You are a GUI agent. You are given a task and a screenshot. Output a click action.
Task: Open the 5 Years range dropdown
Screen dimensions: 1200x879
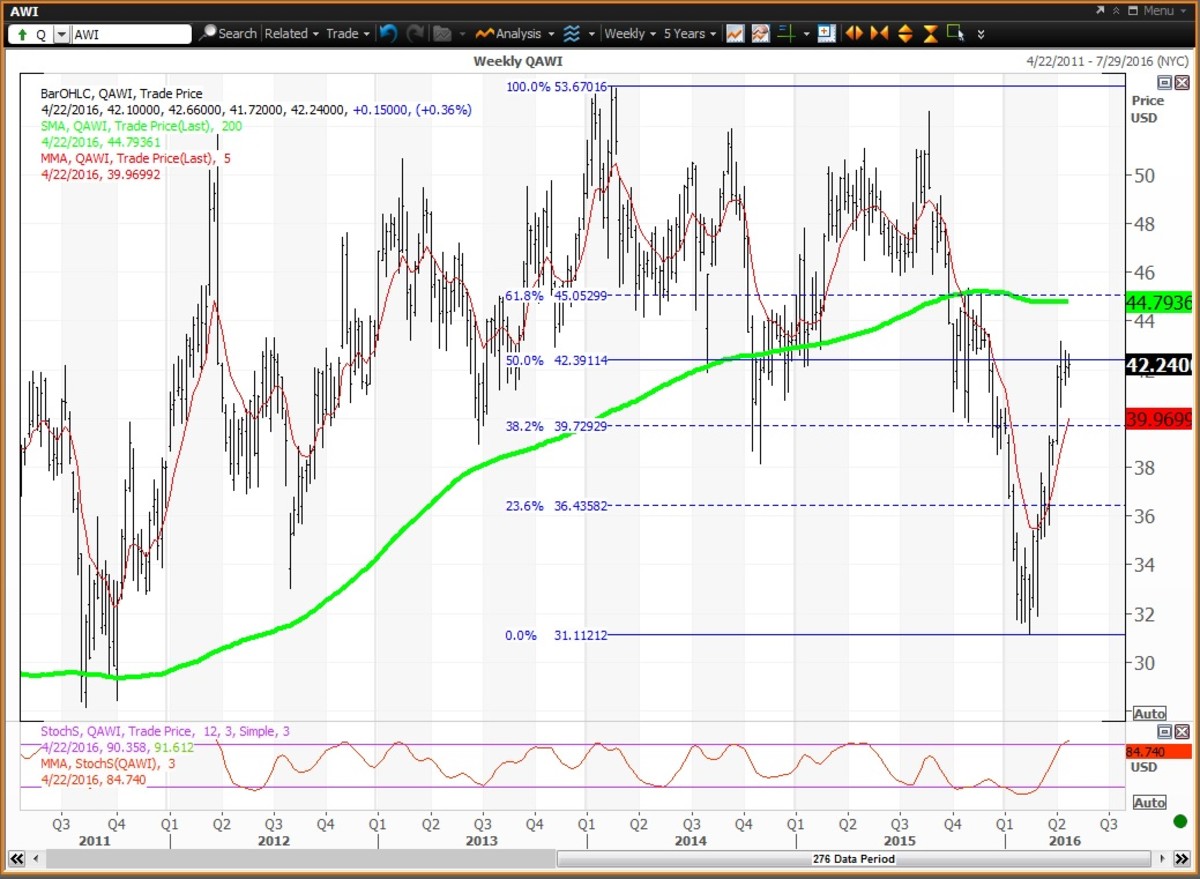coord(690,34)
